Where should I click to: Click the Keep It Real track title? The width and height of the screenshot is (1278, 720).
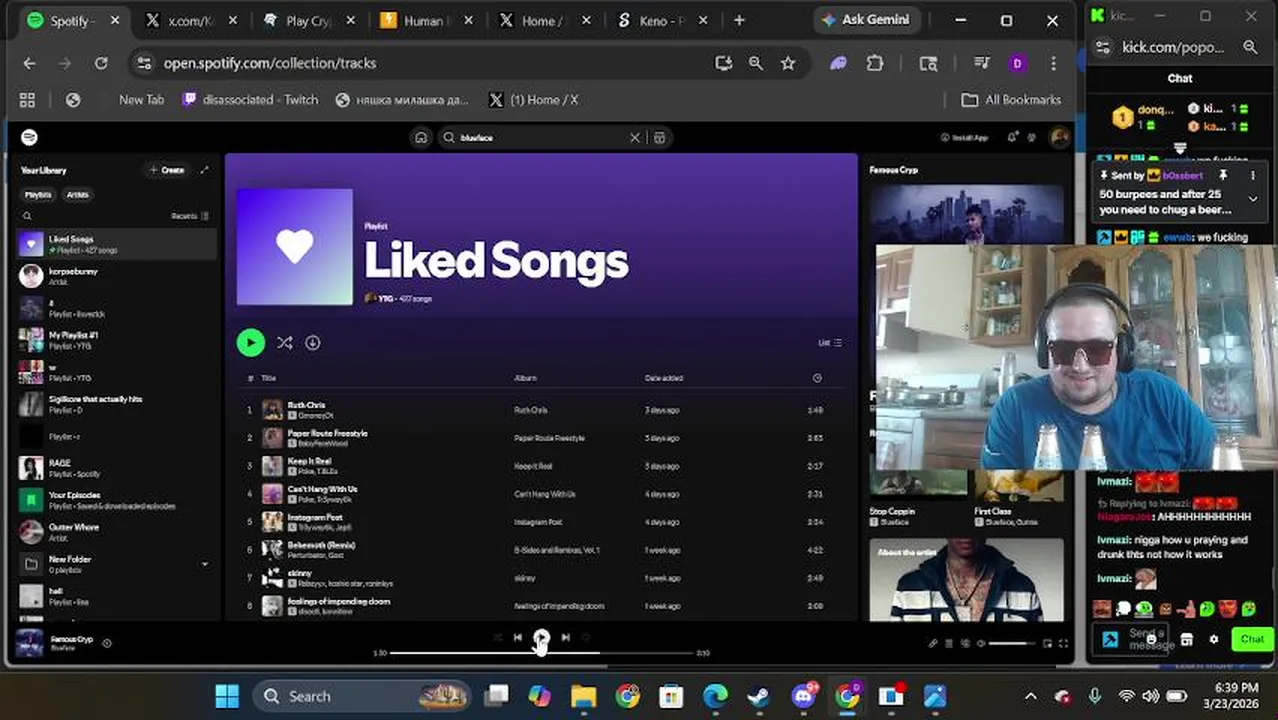click(309, 461)
